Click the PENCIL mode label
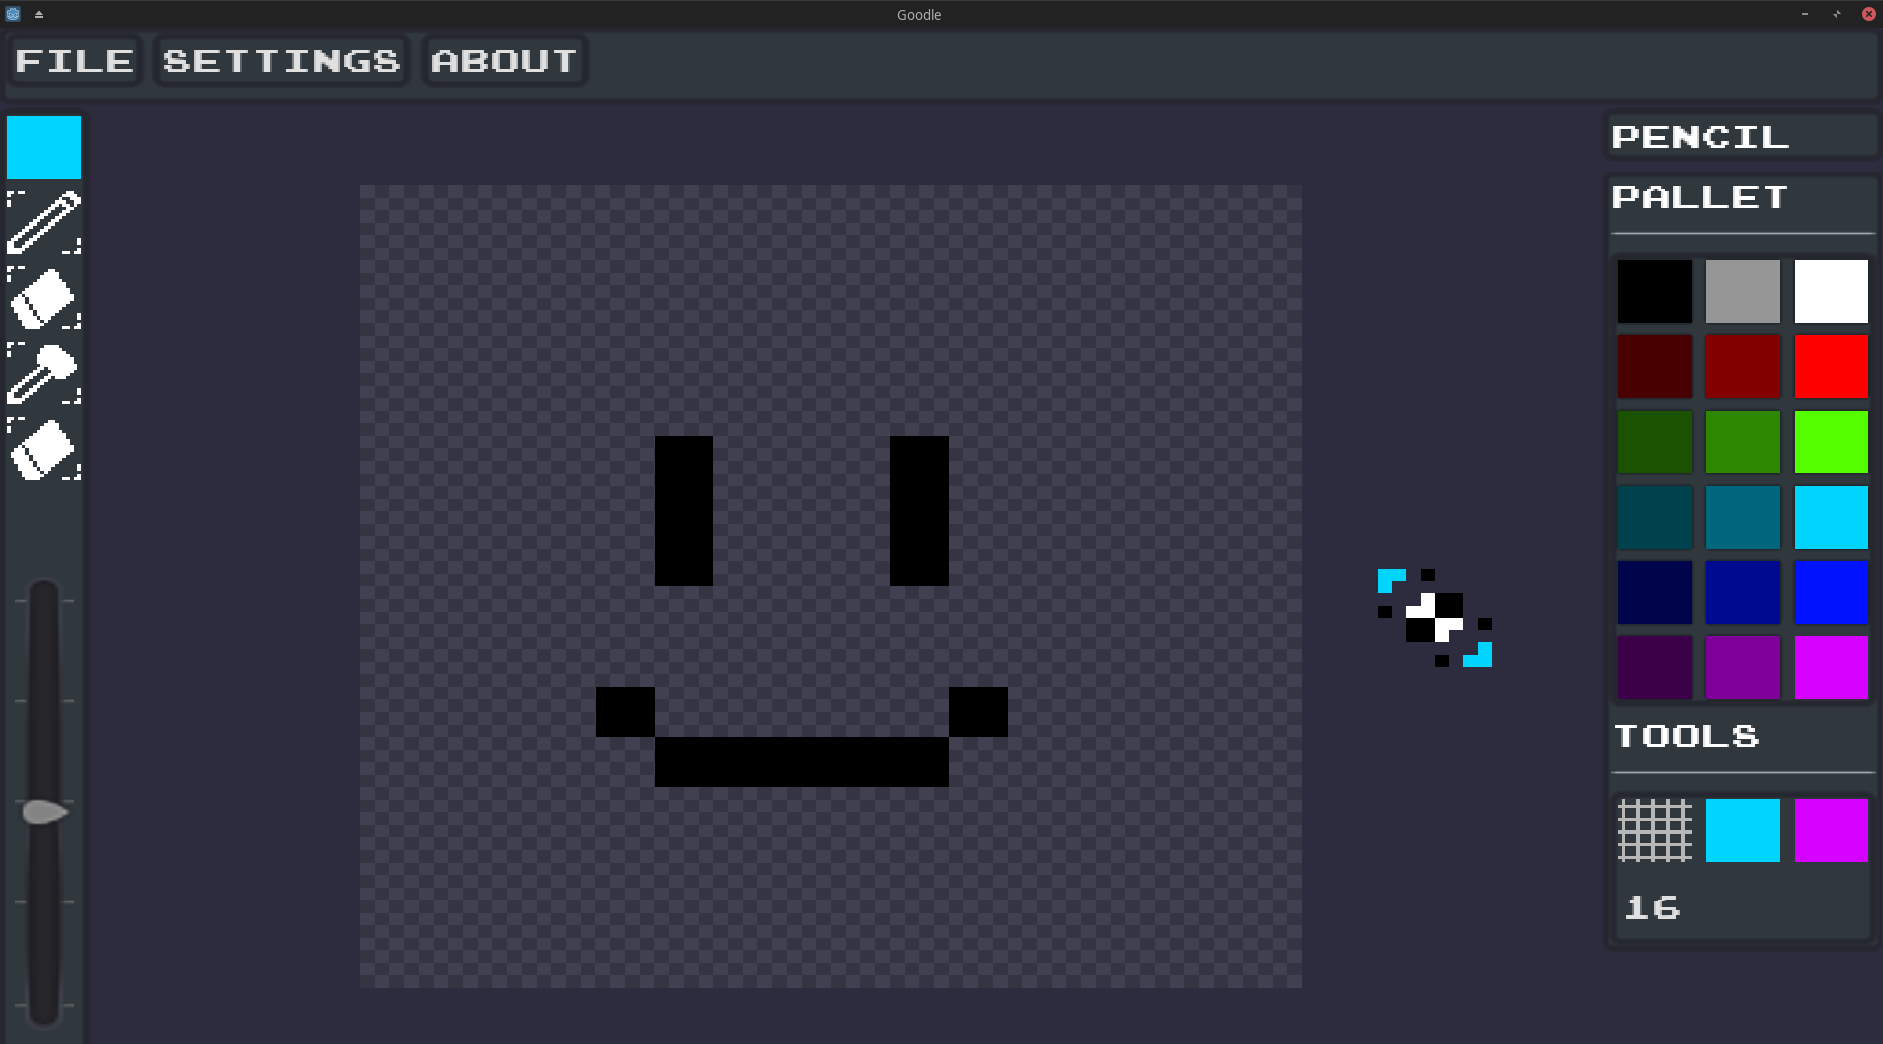 pos(1699,136)
